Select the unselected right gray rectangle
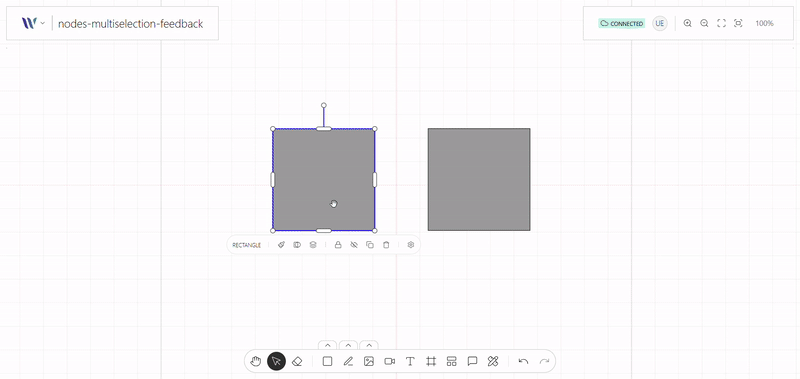The width and height of the screenshot is (800, 379). (x=479, y=180)
